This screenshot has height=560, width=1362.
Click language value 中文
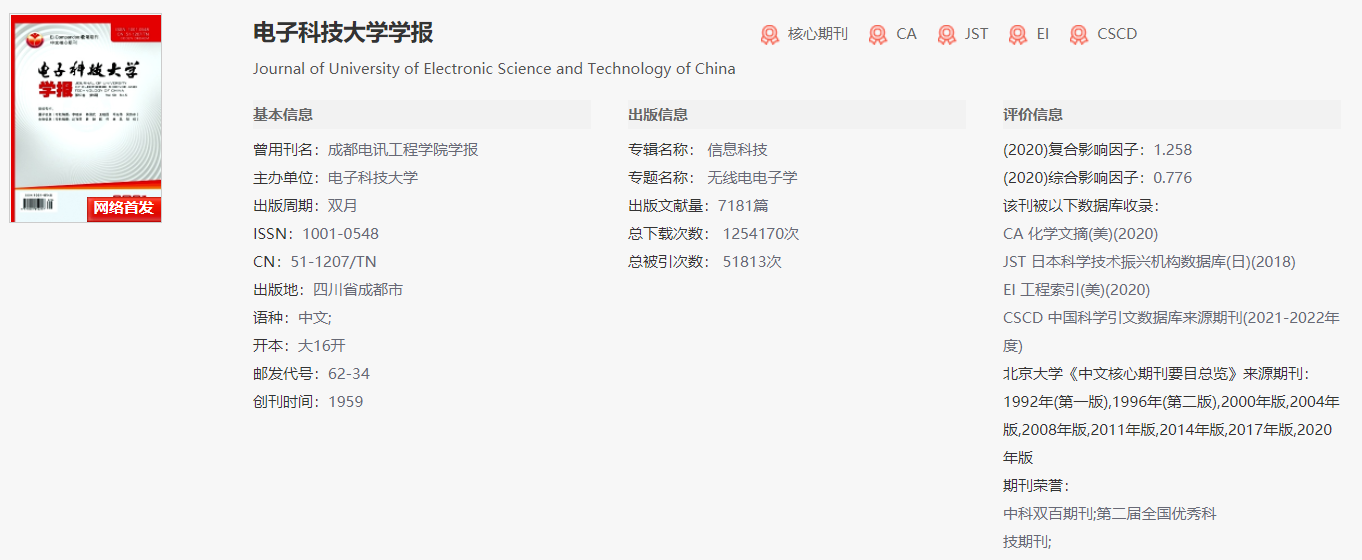tap(313, 318)
